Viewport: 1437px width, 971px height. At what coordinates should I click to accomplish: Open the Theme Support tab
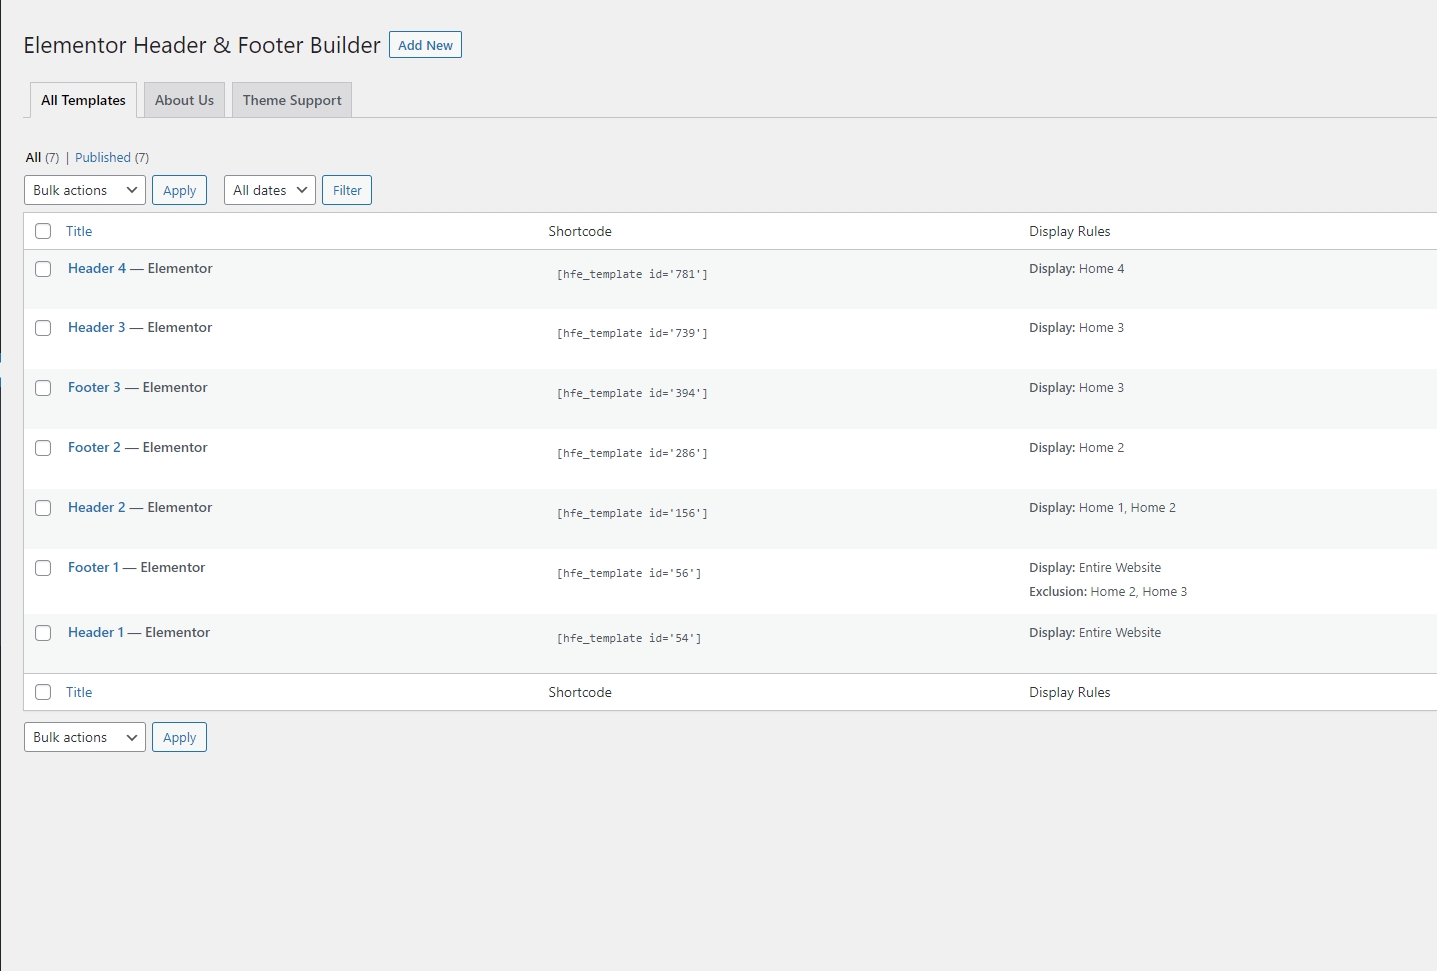292,100
